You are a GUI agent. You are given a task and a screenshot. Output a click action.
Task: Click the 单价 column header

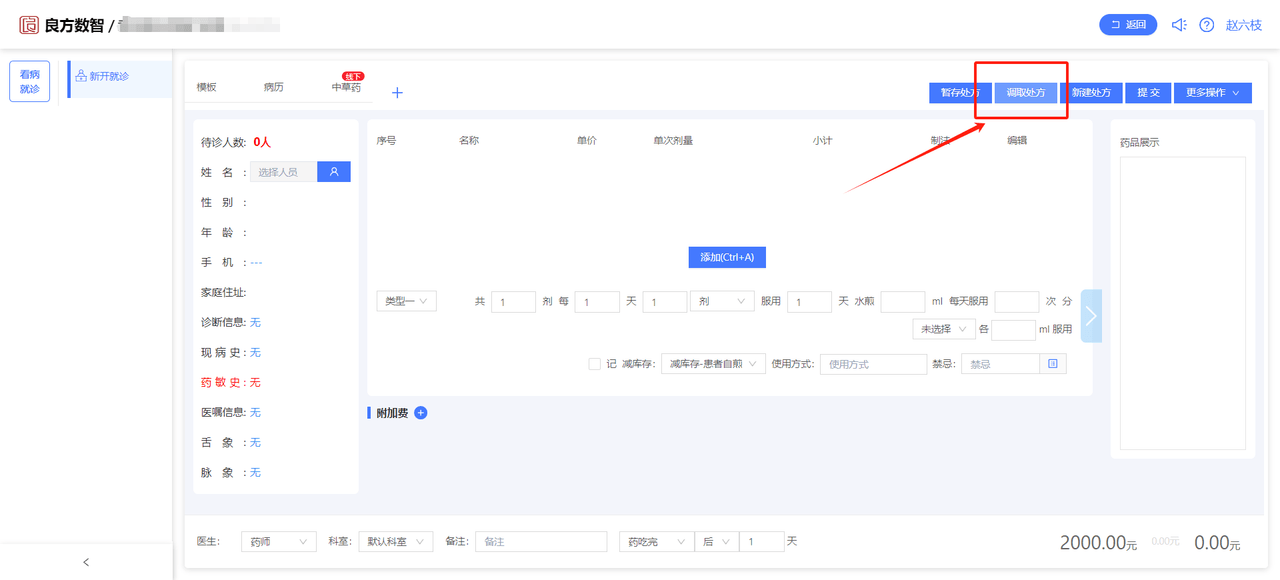coord(587,141)
